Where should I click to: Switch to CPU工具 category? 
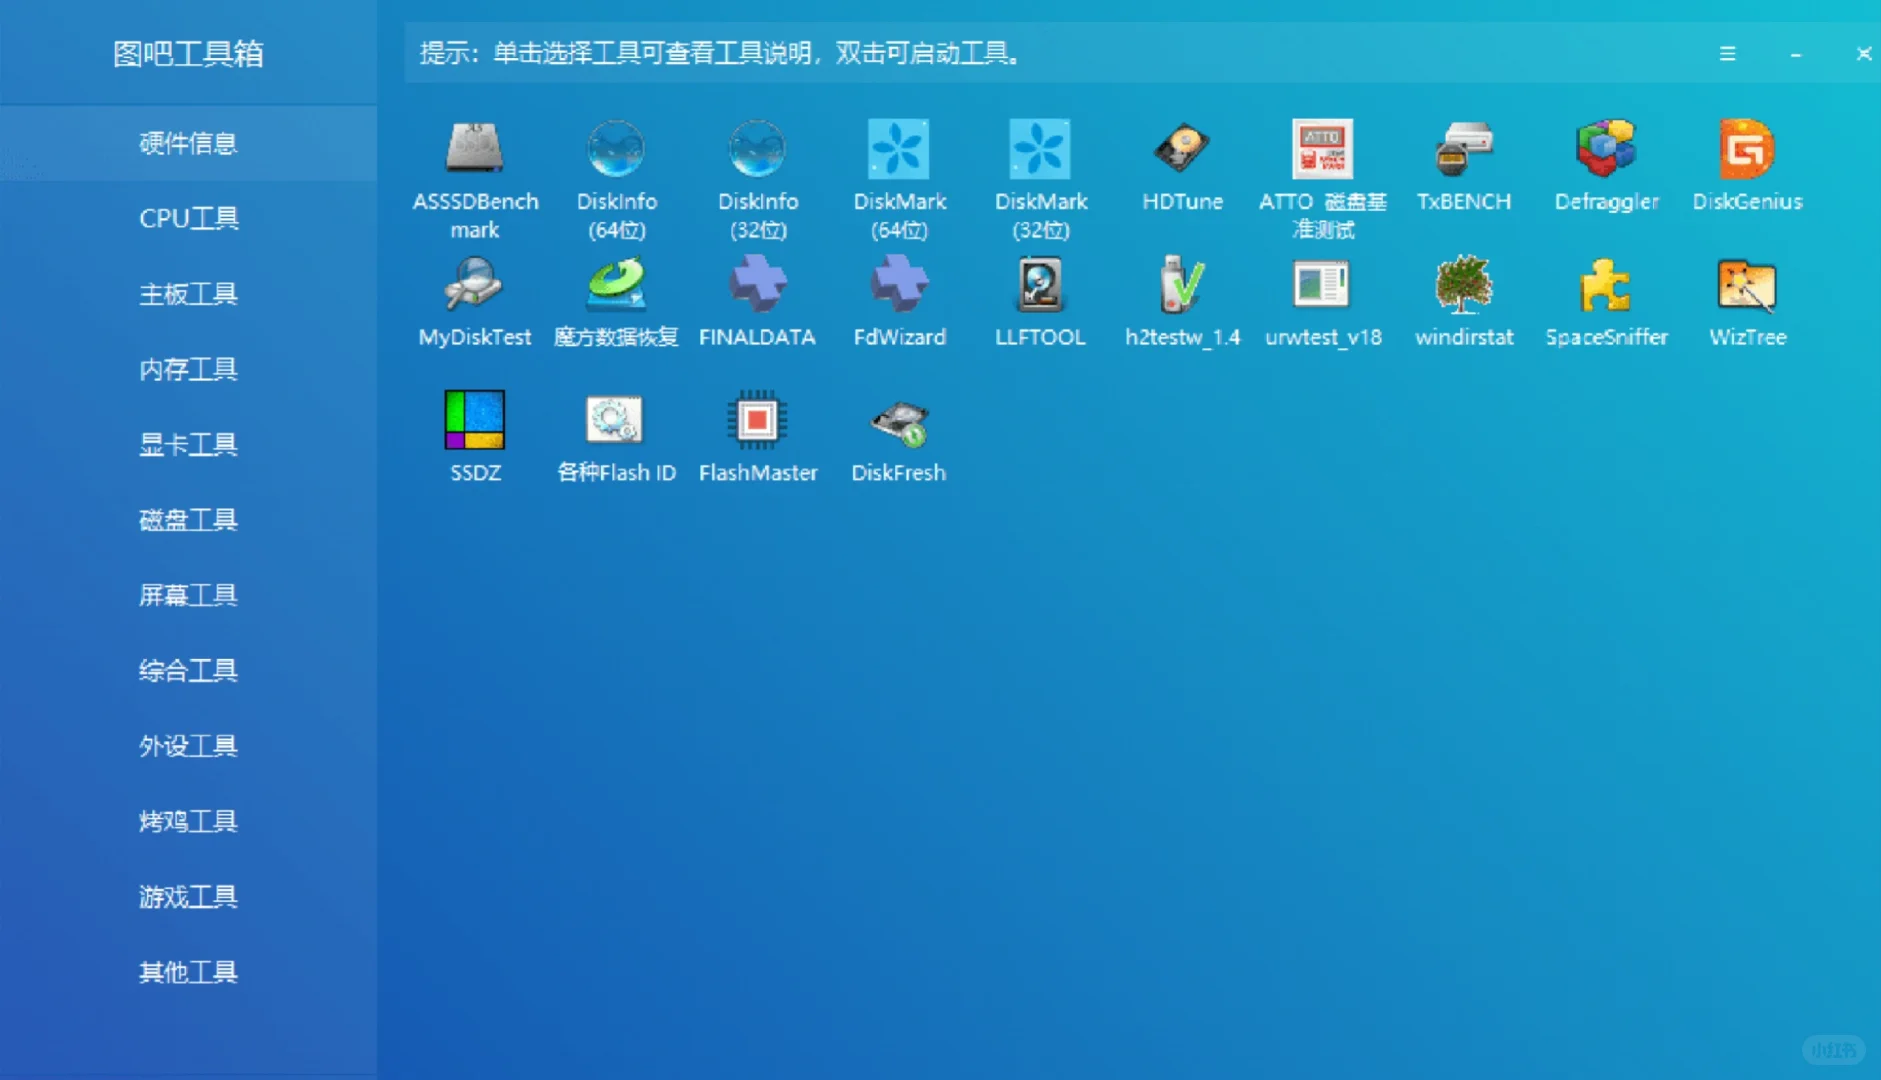189,218
